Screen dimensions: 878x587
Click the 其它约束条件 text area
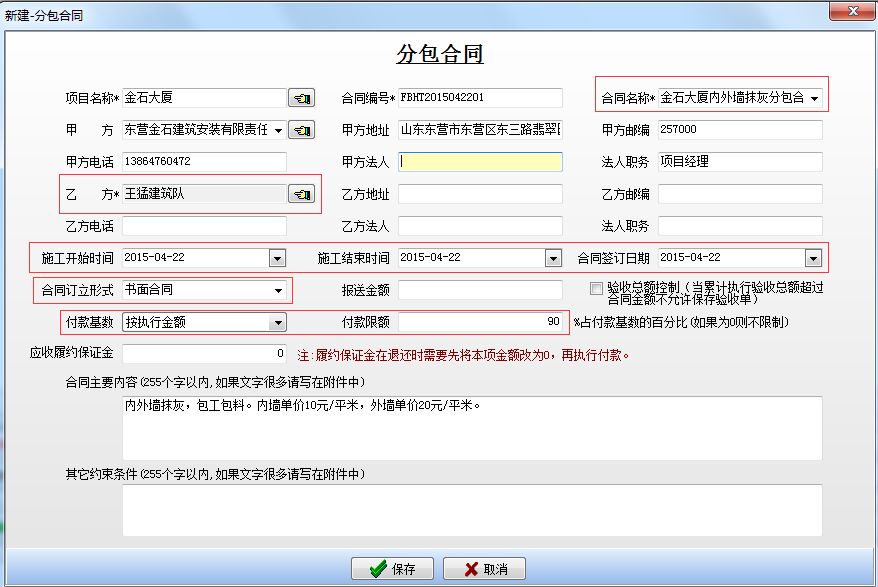pyautogui.click(x=472, y=510)
